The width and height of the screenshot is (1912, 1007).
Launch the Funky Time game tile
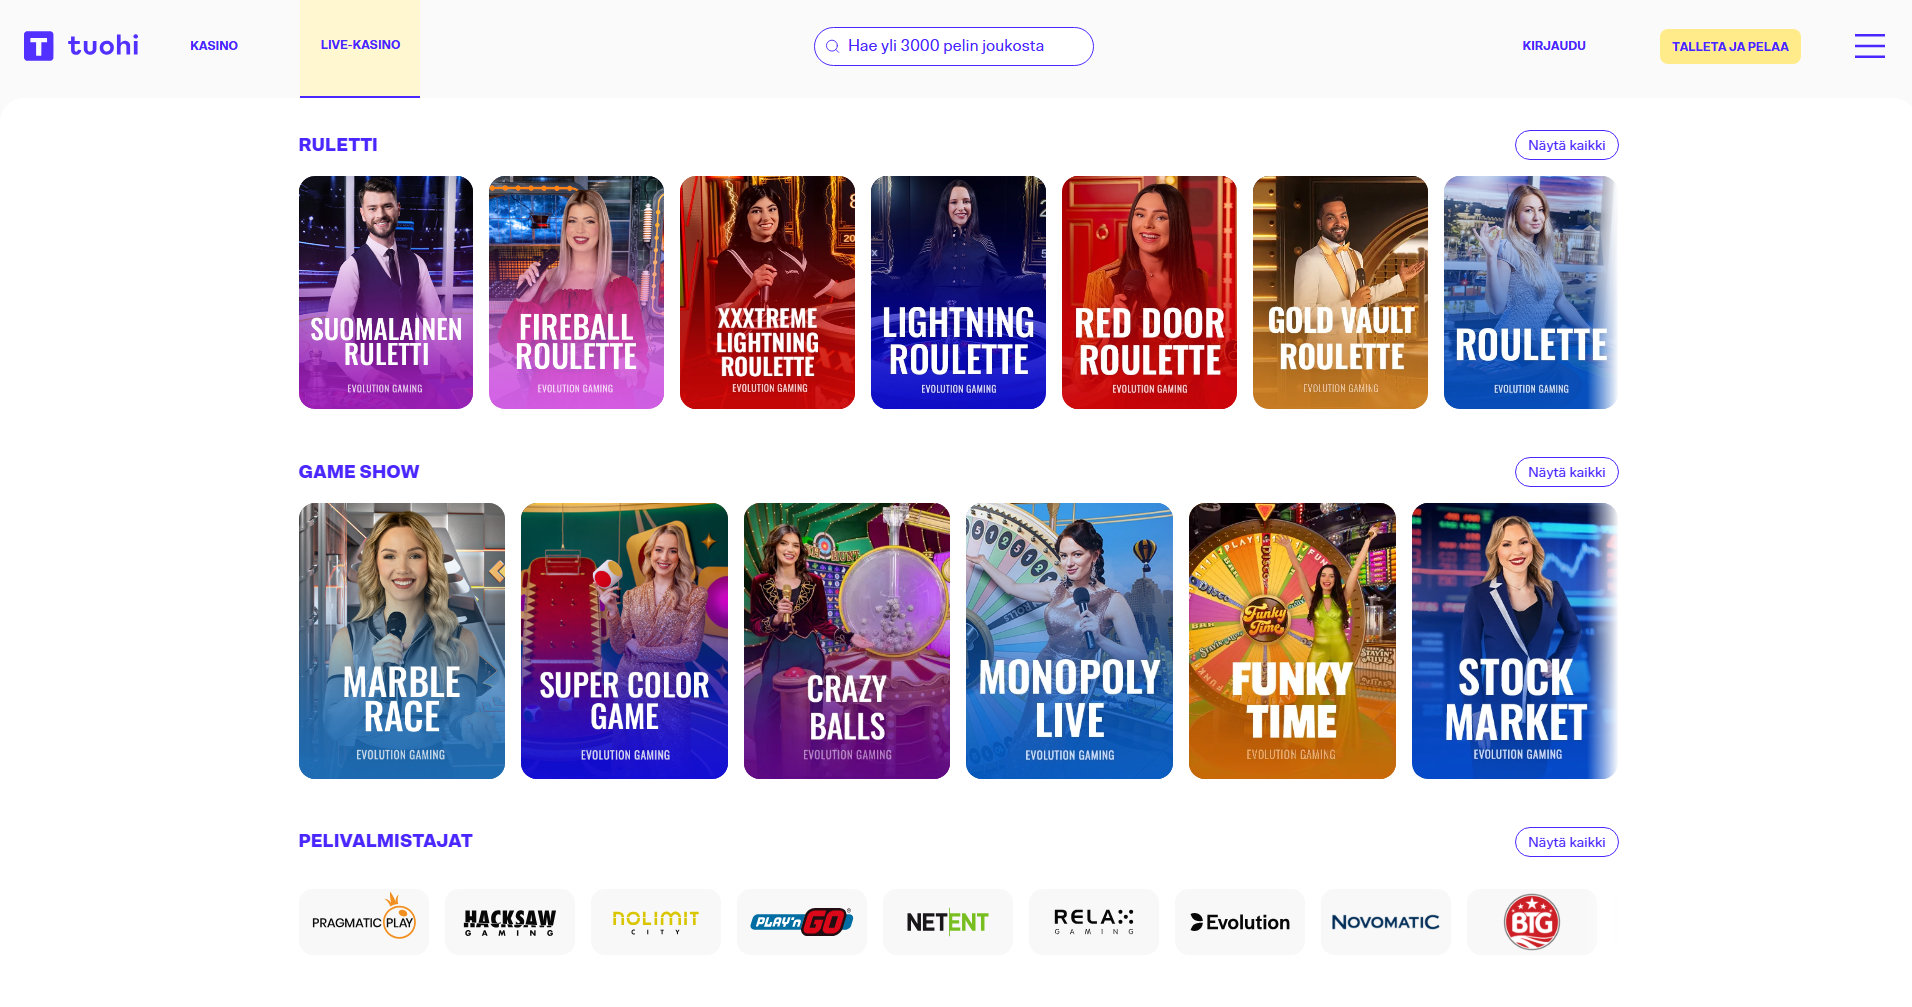[x=1292, y=641]
